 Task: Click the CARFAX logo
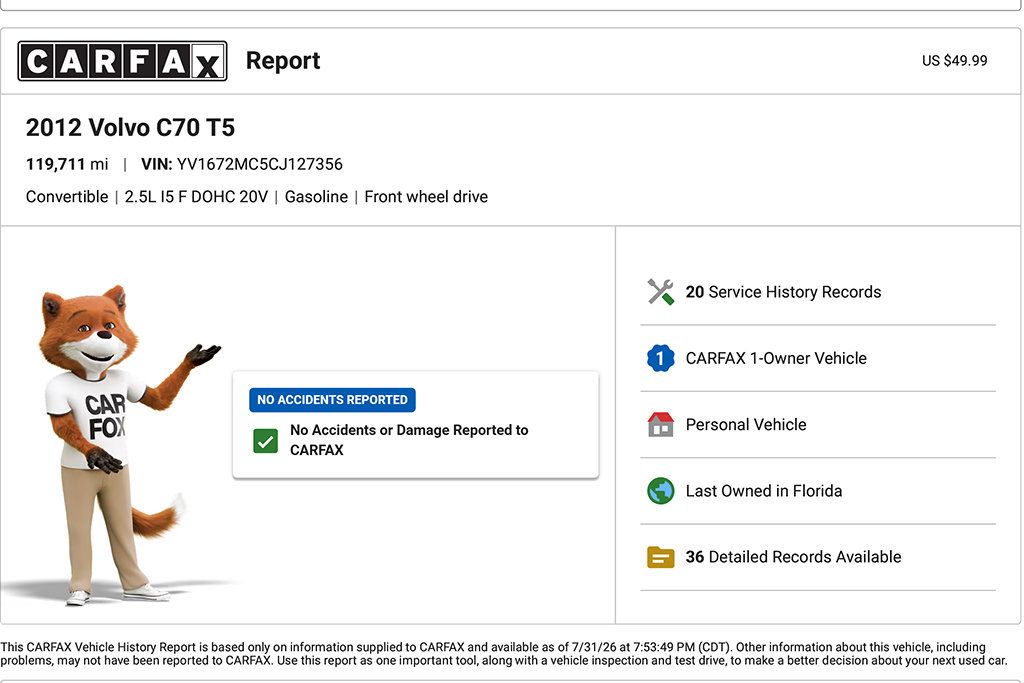122,61
